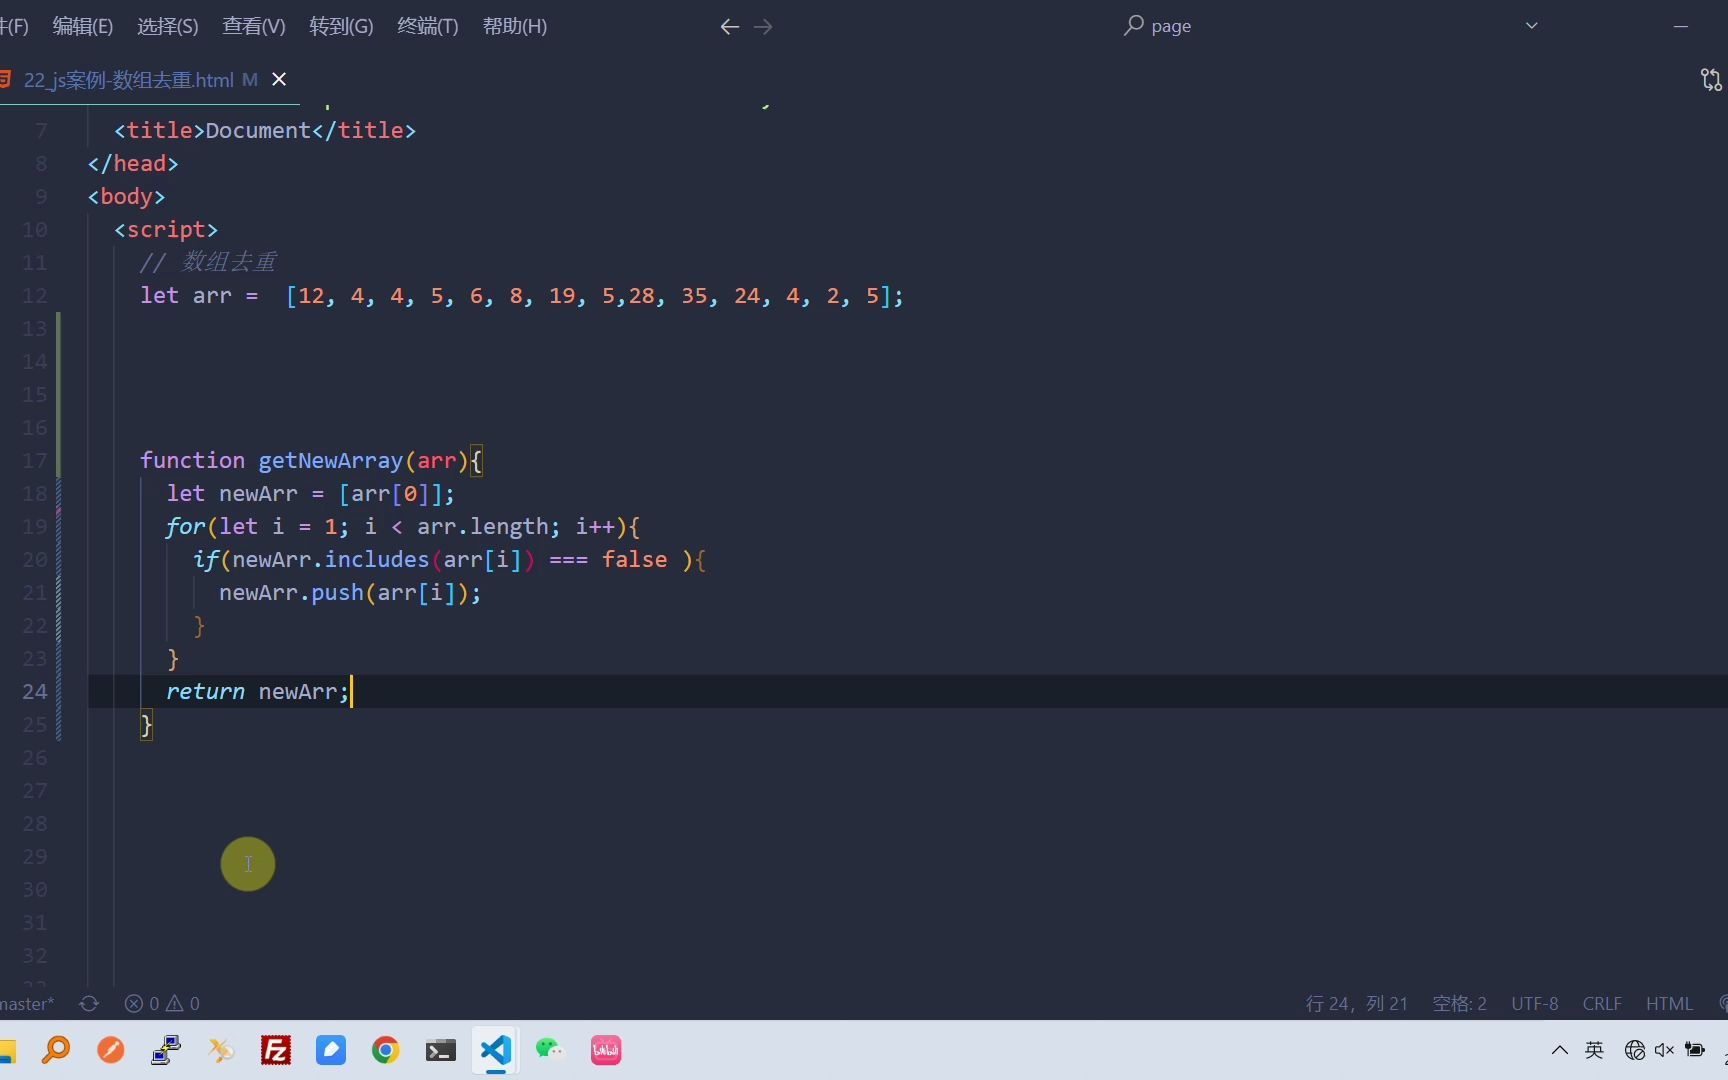1728x1080 pixels.
Task: Open the pink bilibili app in taskbar
Action: point(606,1050)
